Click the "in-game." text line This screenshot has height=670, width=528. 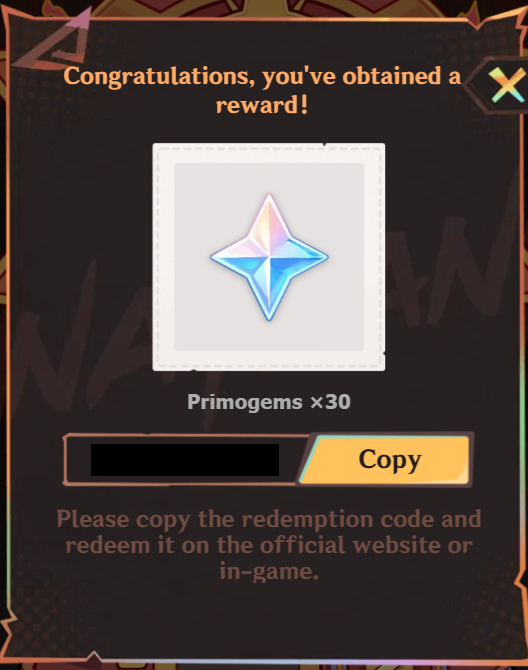(x=269, y=572)
